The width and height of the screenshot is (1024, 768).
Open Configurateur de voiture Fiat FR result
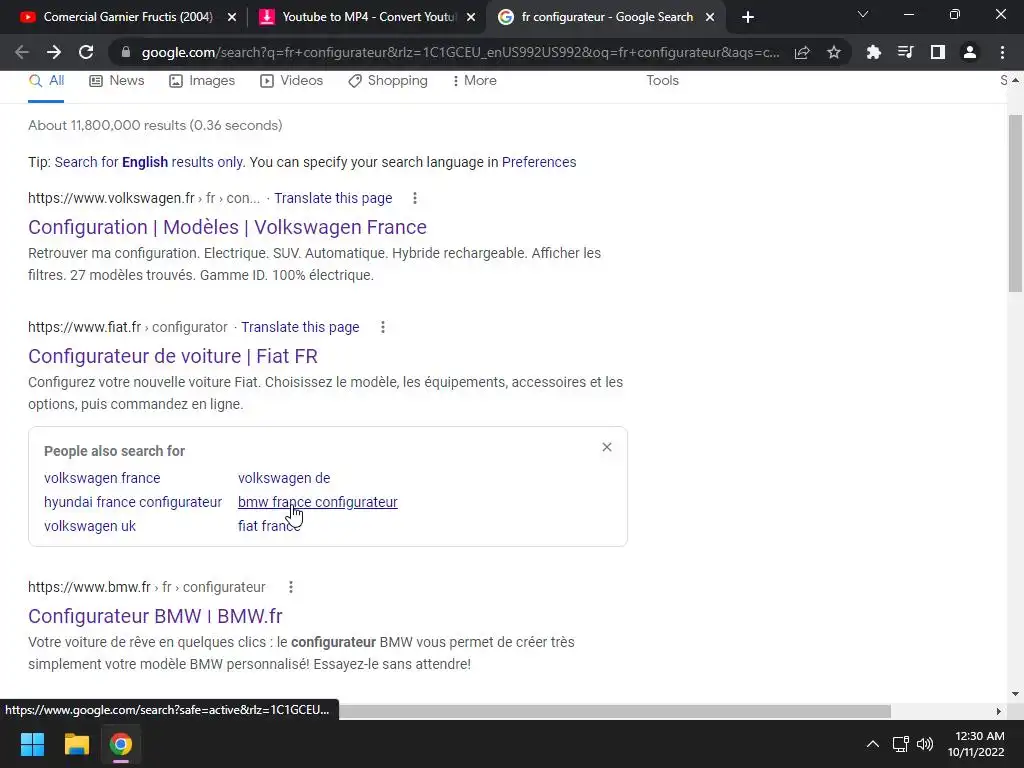[173, 357]
